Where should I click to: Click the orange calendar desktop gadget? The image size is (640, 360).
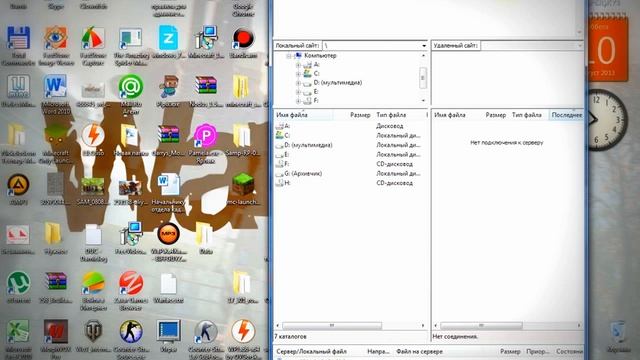click(x=608, y=49)
